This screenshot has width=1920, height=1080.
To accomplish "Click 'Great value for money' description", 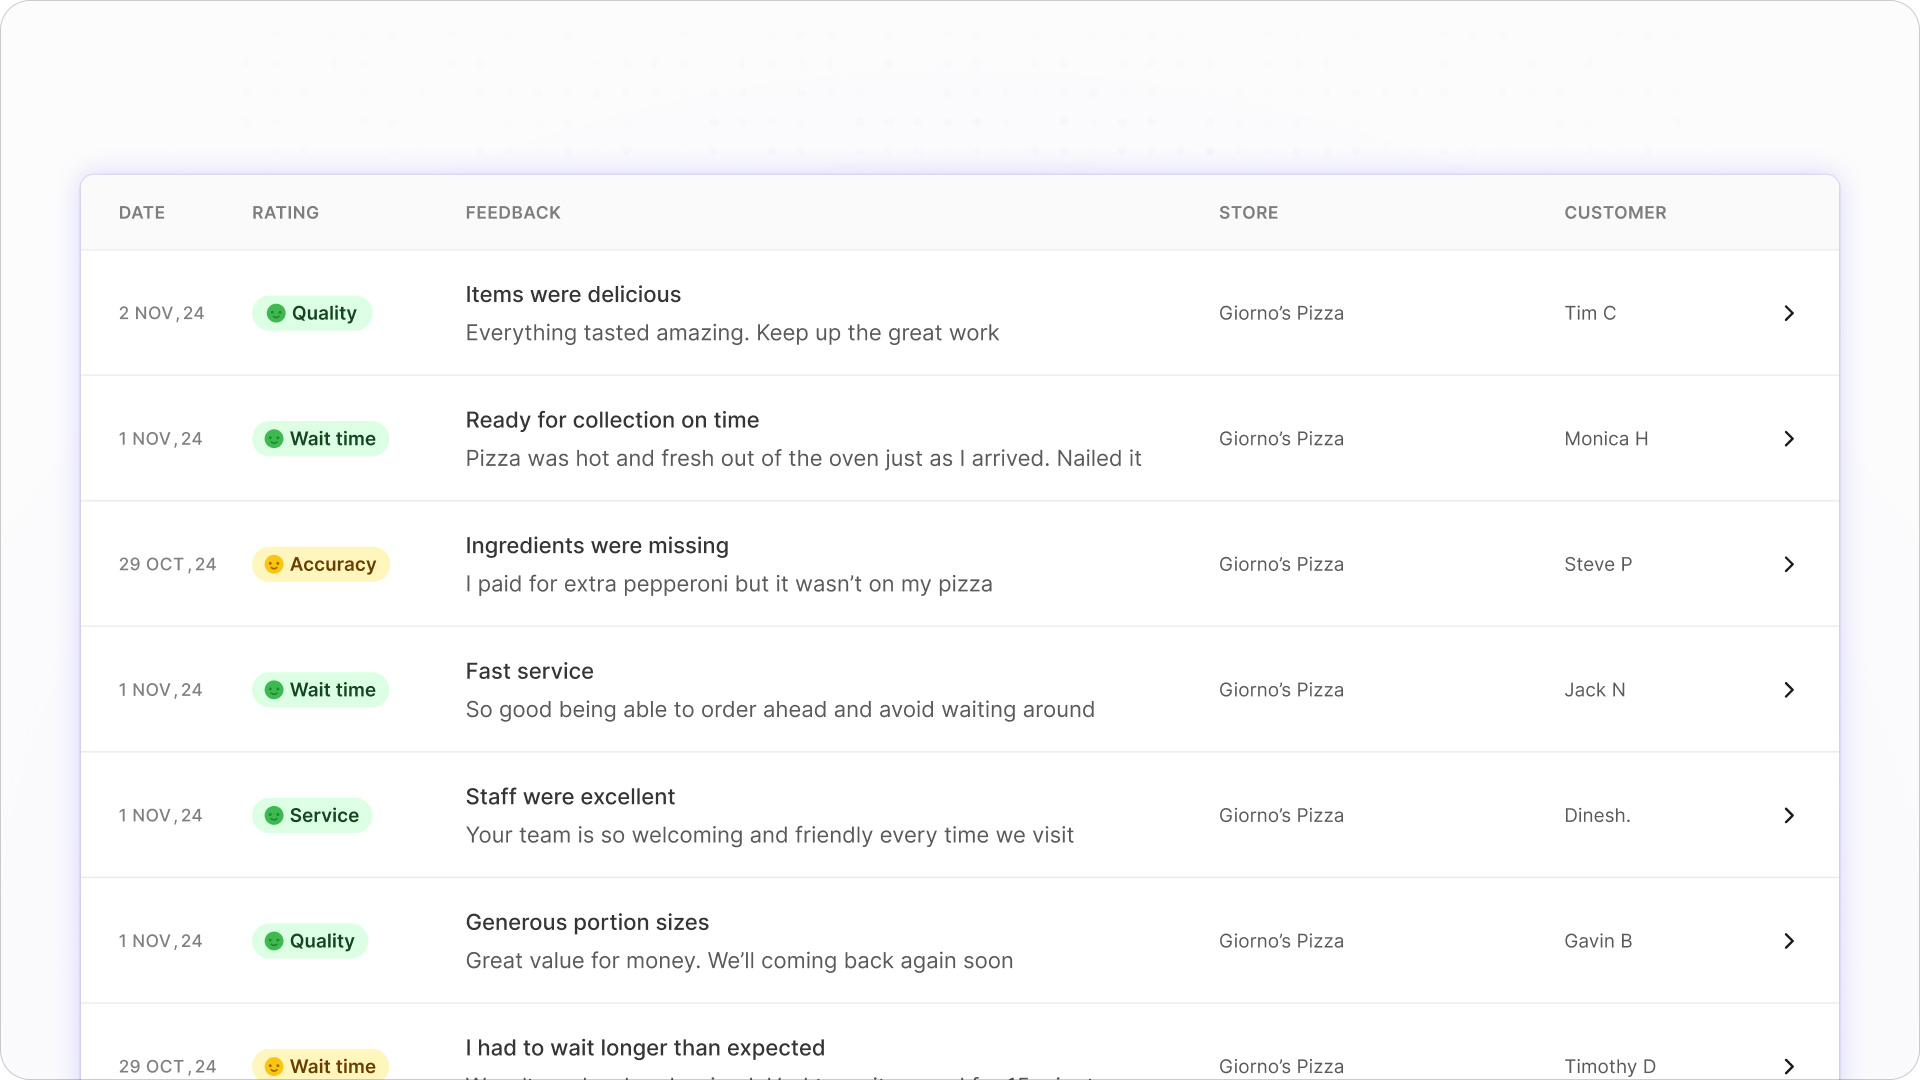I will pos(739,961).
